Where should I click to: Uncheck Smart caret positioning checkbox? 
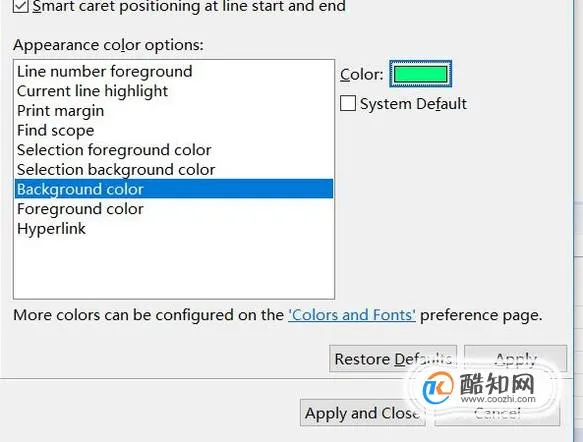(20, 6)
